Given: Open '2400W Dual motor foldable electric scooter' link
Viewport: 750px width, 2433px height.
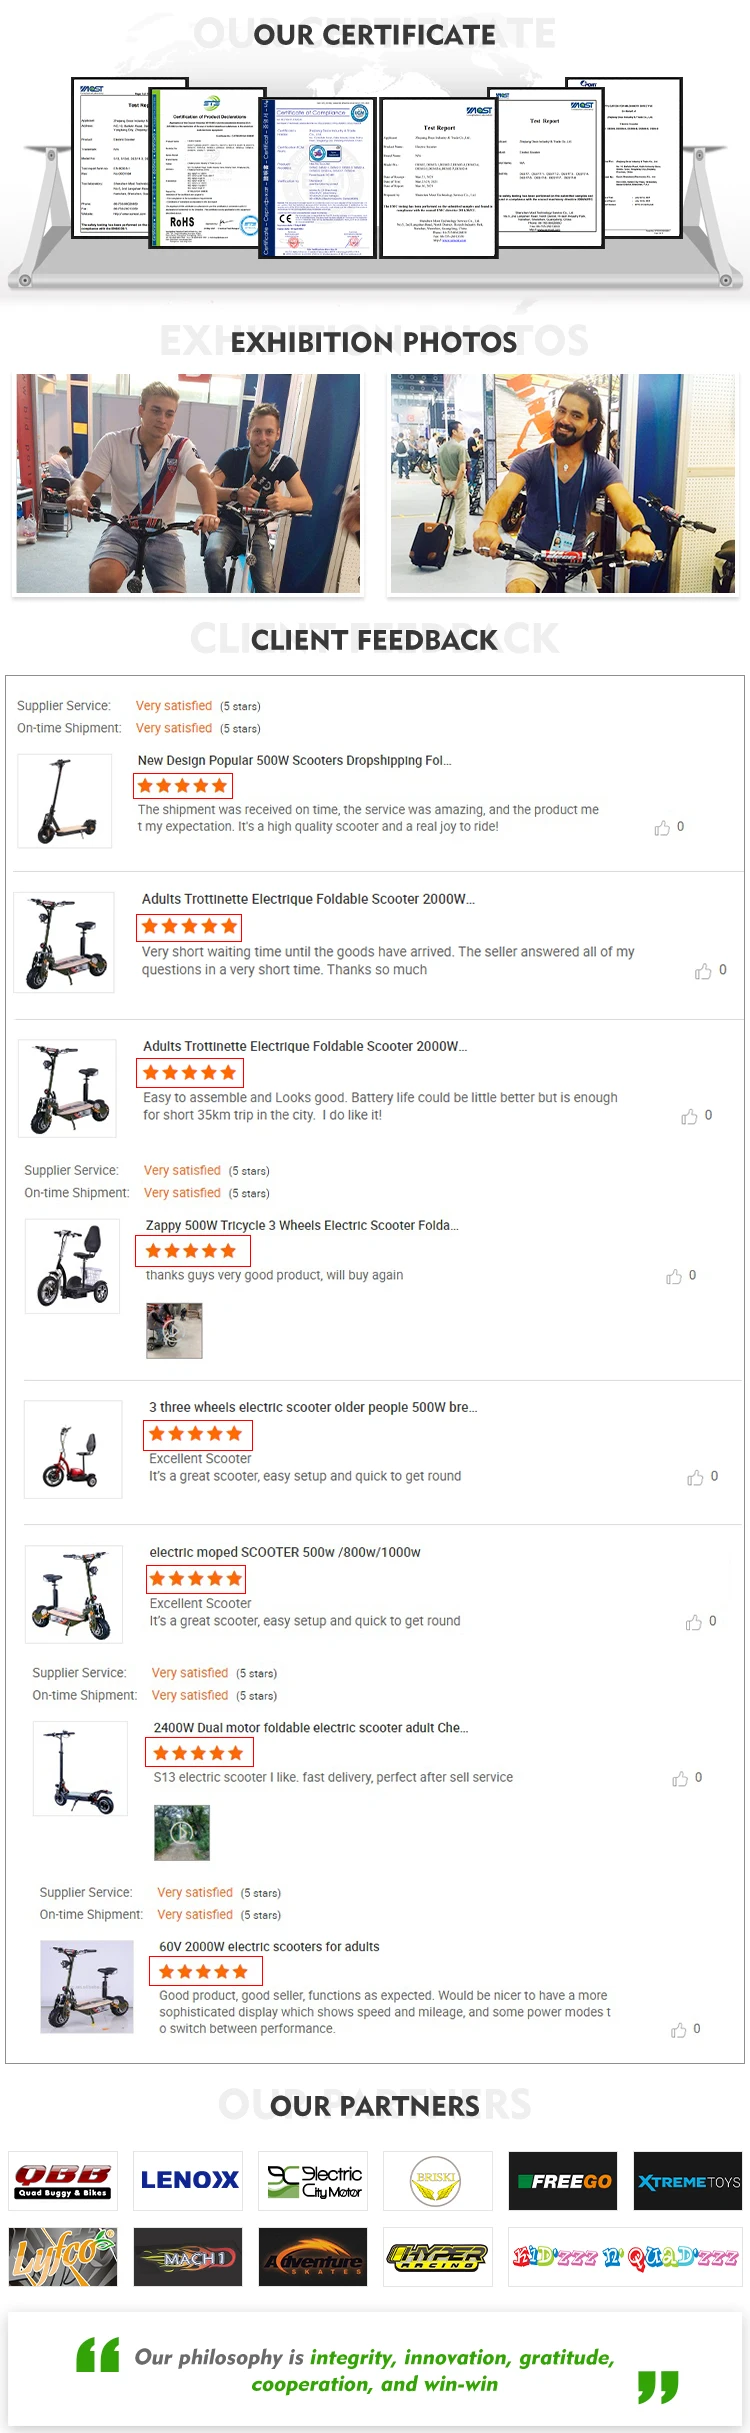Looking at the screenshot, I should (311, 1727).
